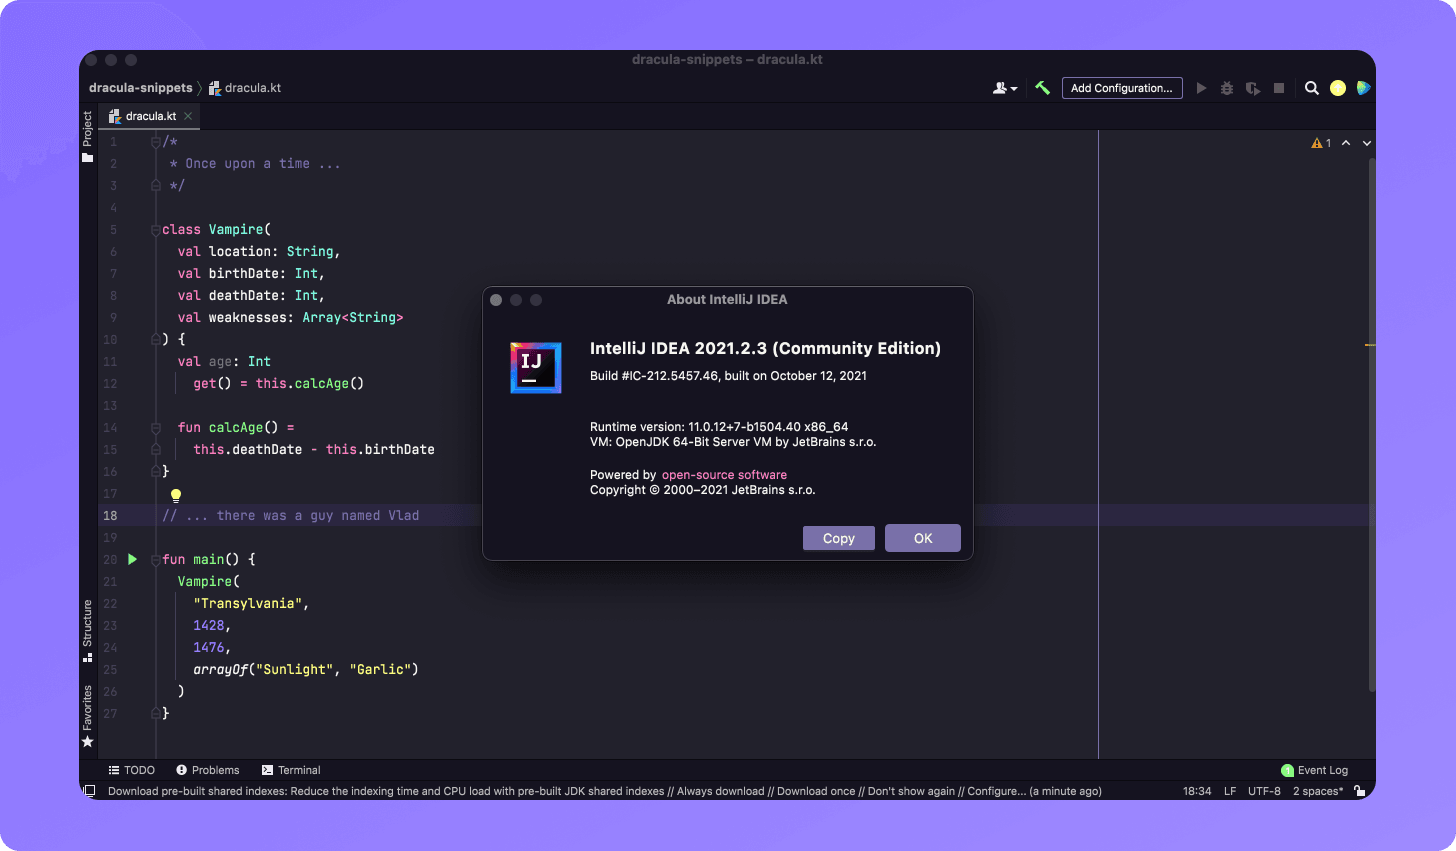This screenshot has width=1456, height=851.
Task: Collapse the calcAge function fold arrow
Action: tap(154, 426)
